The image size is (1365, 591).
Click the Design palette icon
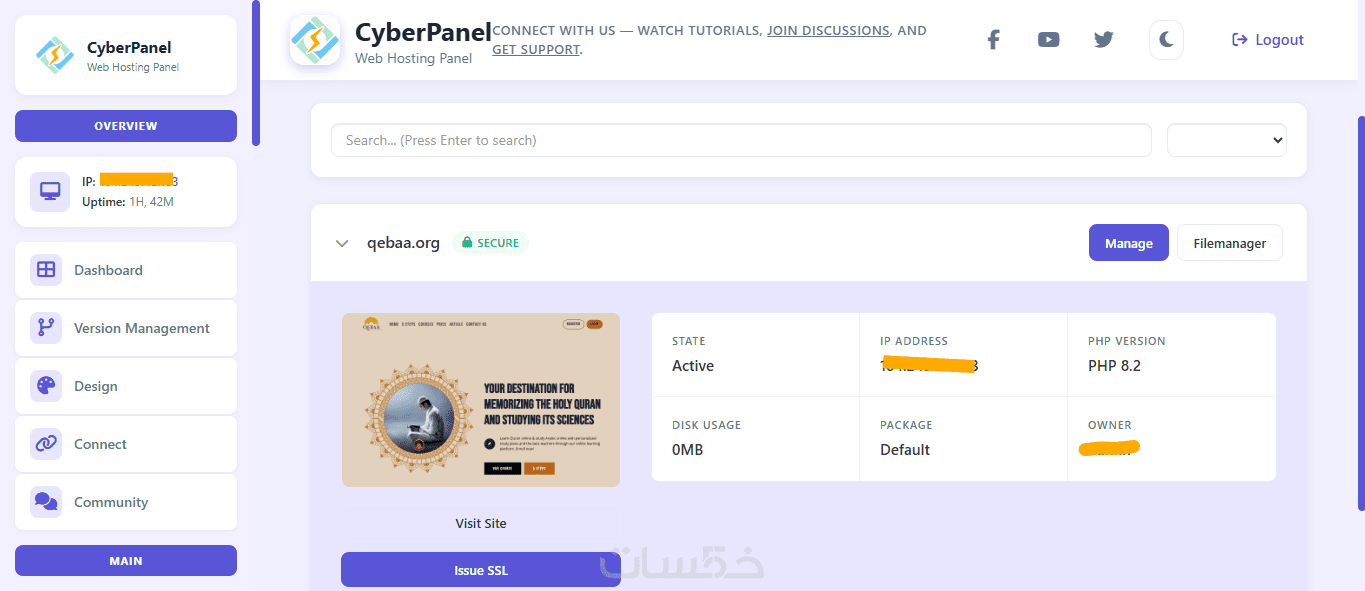pos(46,386)
